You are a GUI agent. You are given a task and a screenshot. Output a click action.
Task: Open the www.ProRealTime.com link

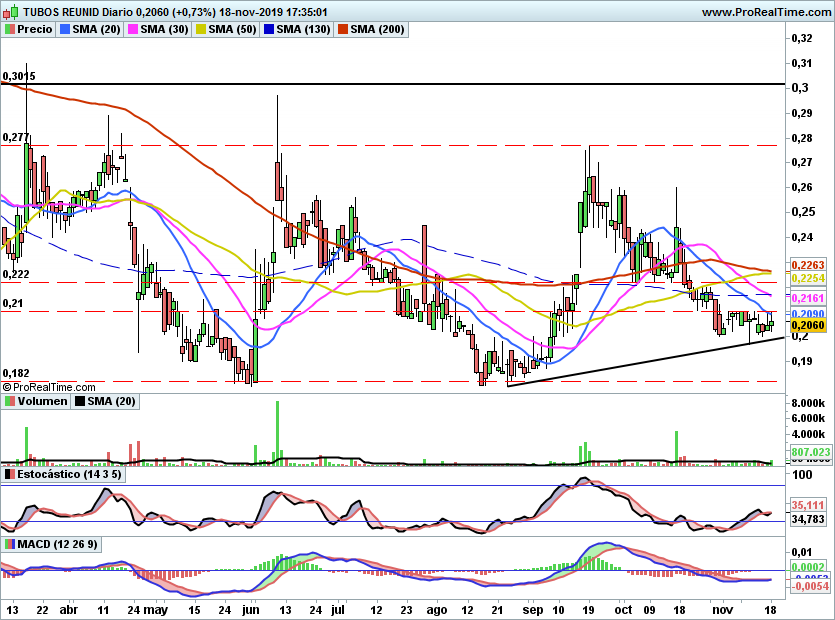[x=765, y=12]
